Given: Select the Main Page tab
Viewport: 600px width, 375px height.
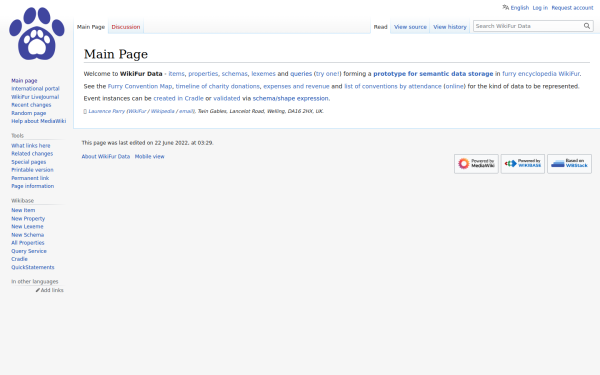Looking at the screenshot, I should pyautogui.click(x=91, y=27).
